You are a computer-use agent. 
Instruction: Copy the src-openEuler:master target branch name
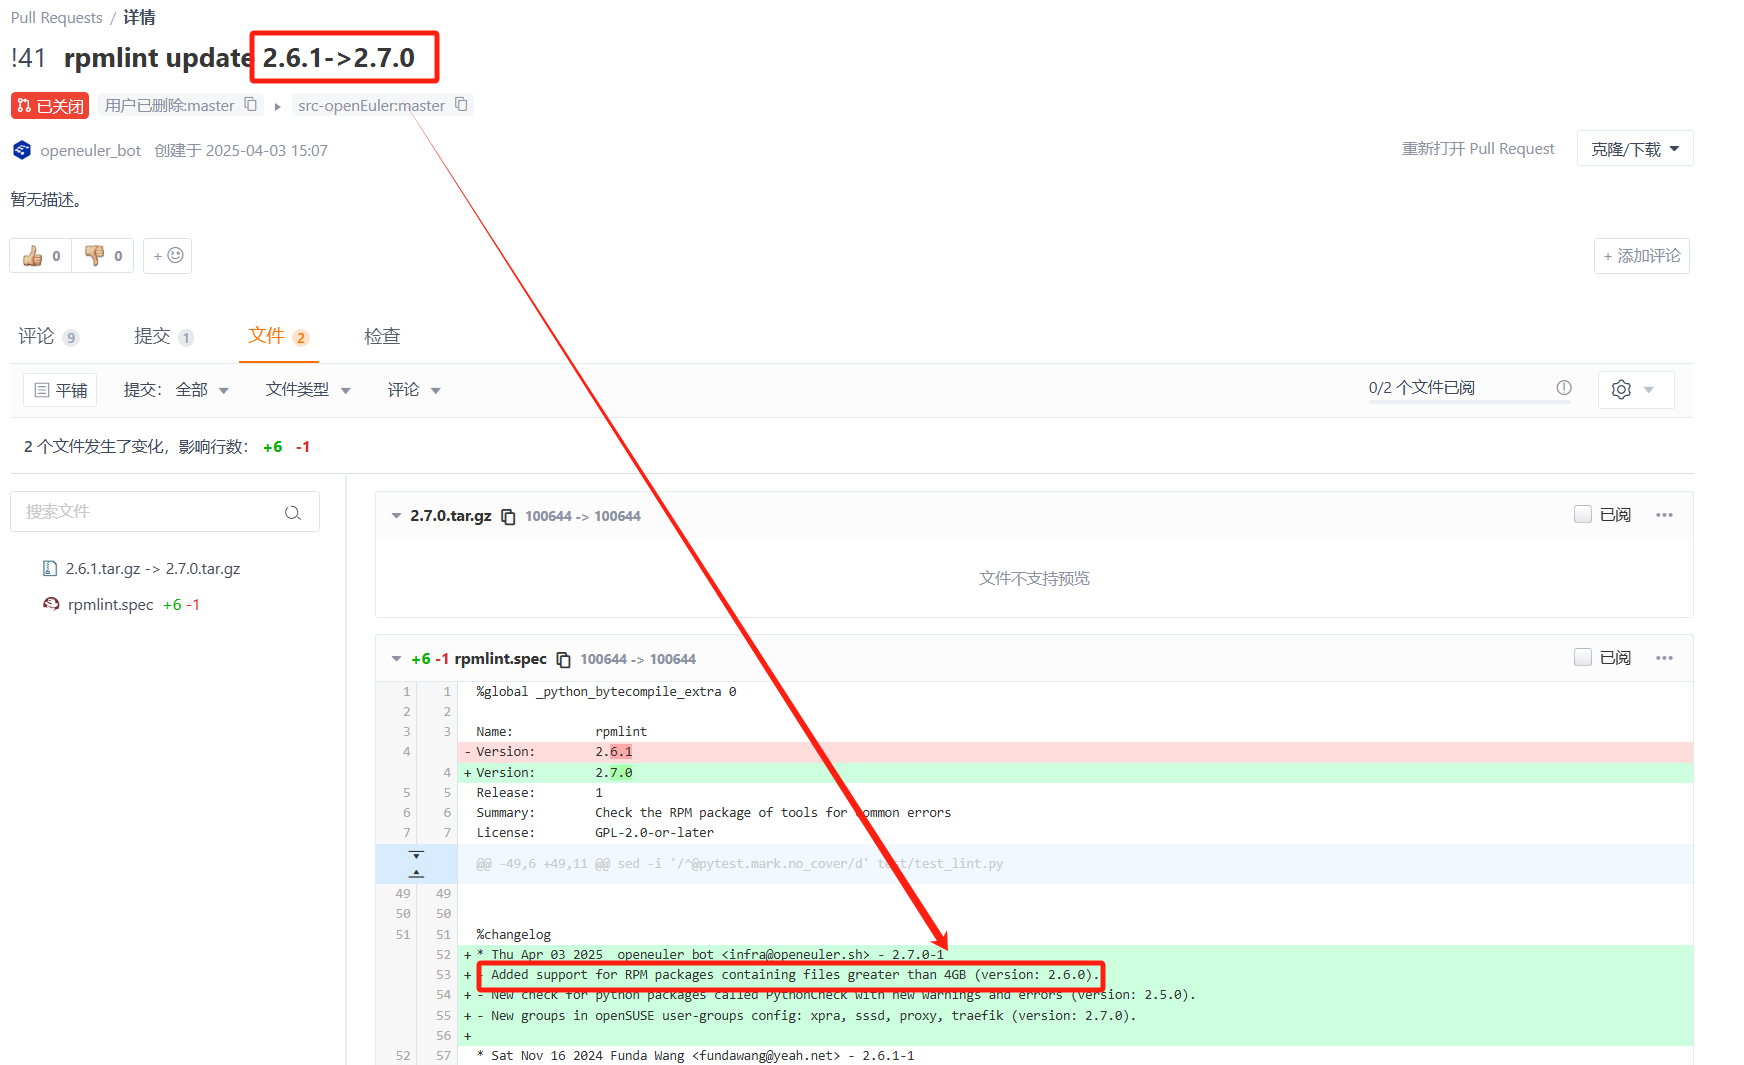461,105
